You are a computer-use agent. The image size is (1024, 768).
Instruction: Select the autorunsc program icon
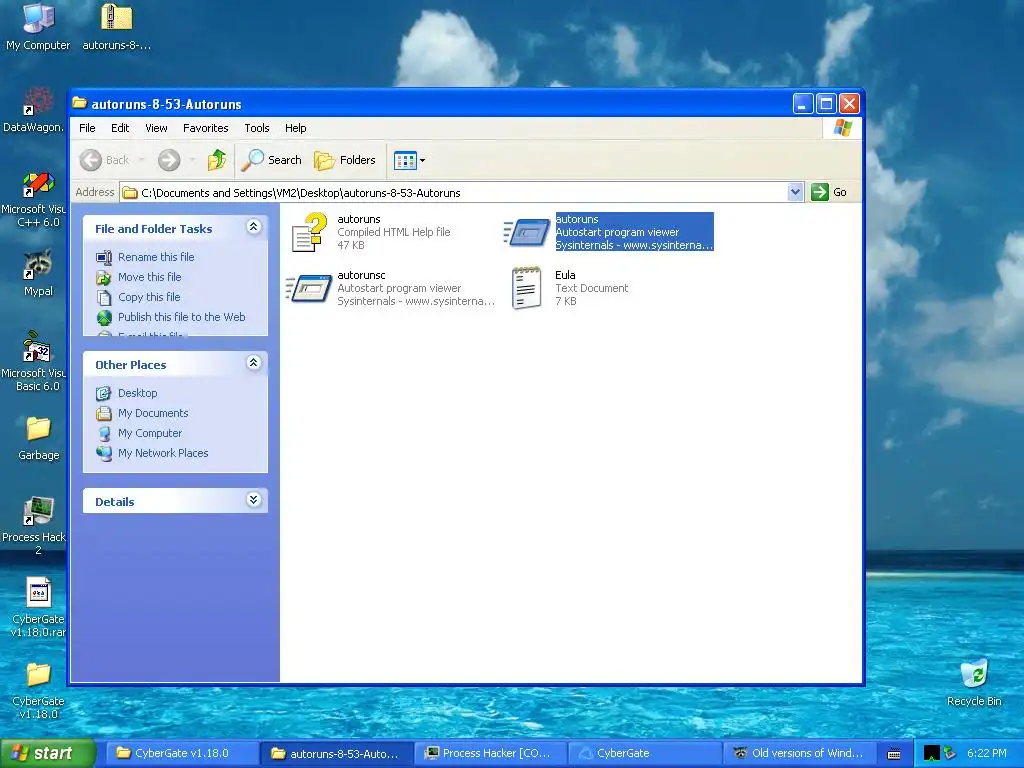coord(310,289)
